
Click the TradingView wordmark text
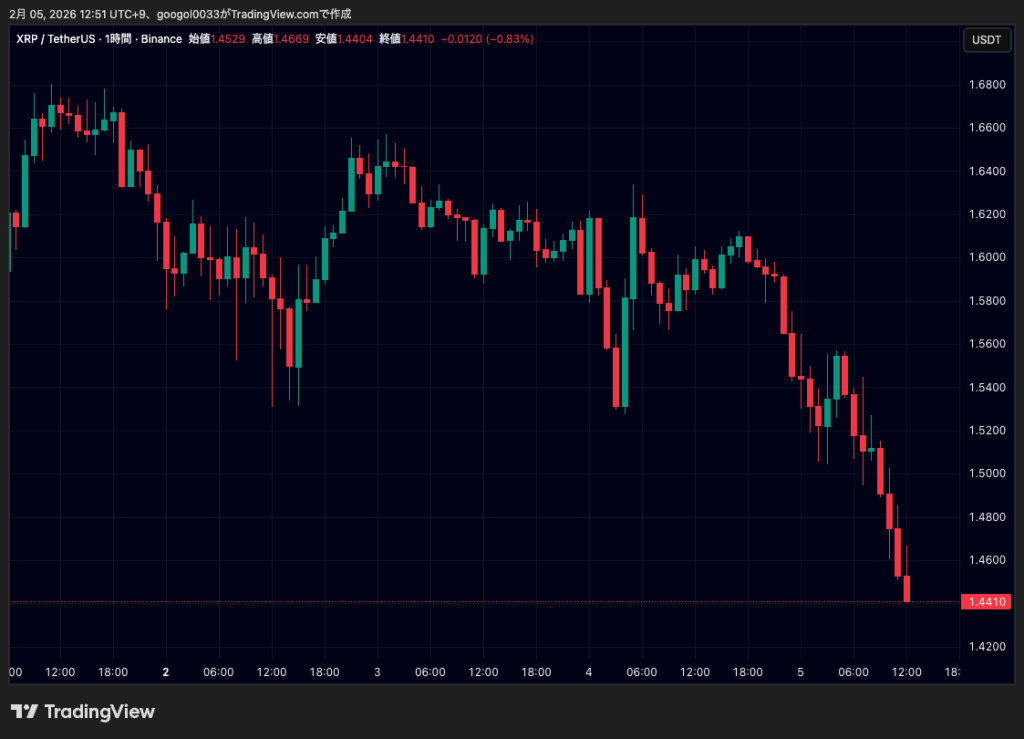tap(100, 712)
